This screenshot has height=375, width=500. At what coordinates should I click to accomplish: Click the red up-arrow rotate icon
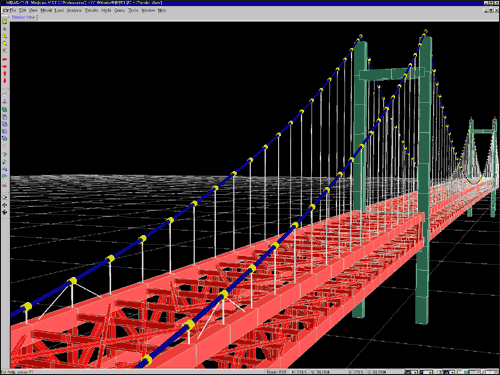point(5,74)
